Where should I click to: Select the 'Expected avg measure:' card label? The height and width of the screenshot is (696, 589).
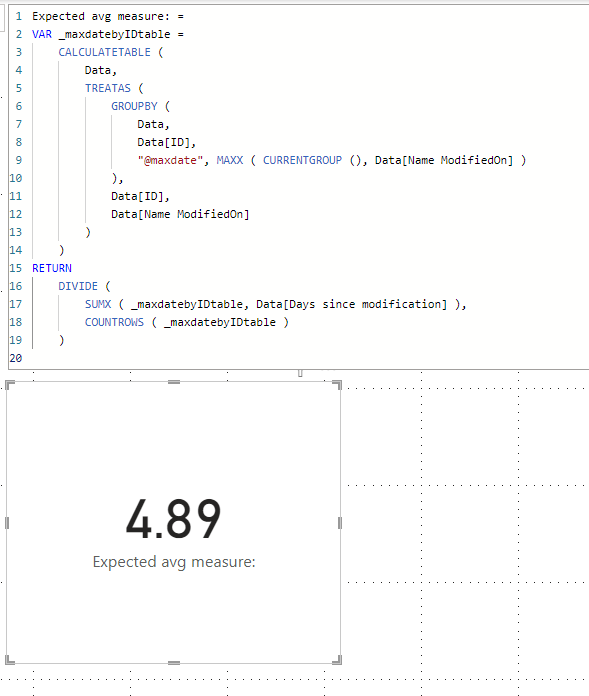click(x=174, y=562)
